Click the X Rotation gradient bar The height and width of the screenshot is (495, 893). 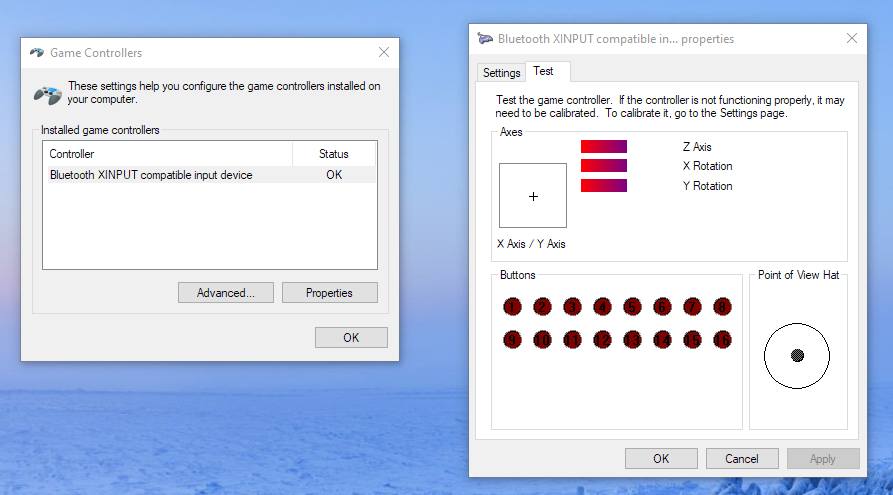604,166
